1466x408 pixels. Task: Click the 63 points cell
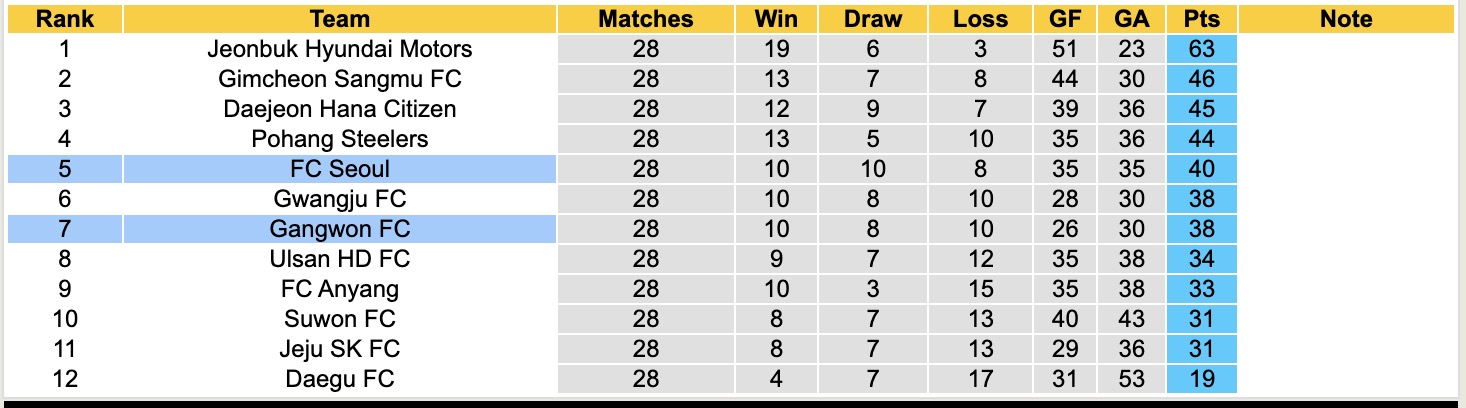point(1201,49)
